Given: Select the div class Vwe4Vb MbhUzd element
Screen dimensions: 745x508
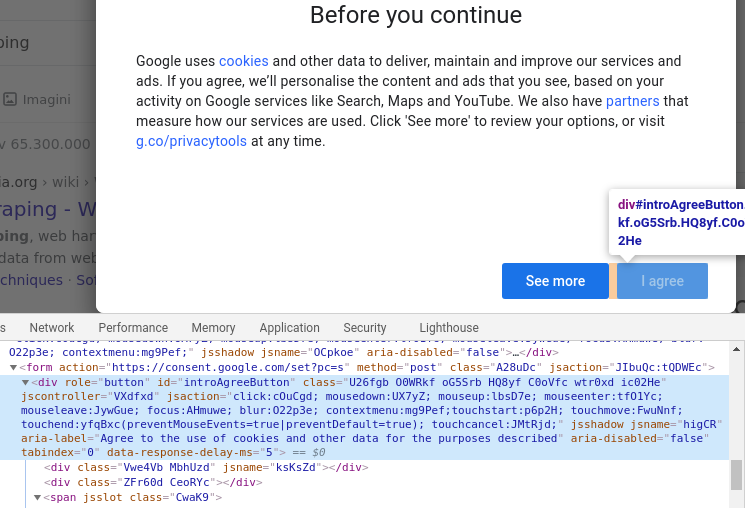Looking at the screenshot, I should [x=206, y=468].
